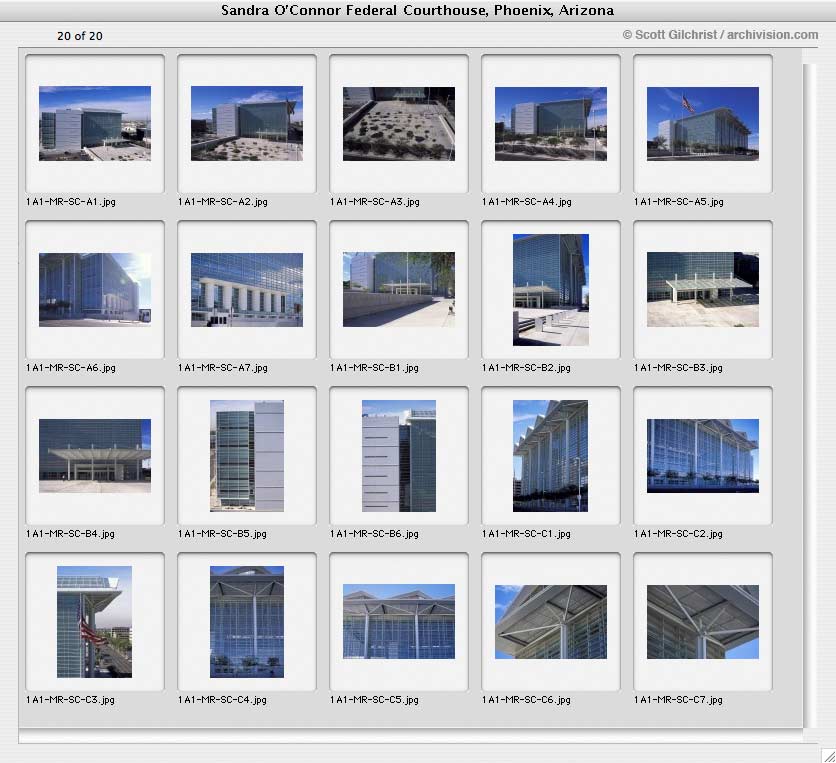Click the flag detail thumbnail 1A1-MR-SC-C3.jpg
Viewport: 836px width, 763px height.
[x=94, y=622]
